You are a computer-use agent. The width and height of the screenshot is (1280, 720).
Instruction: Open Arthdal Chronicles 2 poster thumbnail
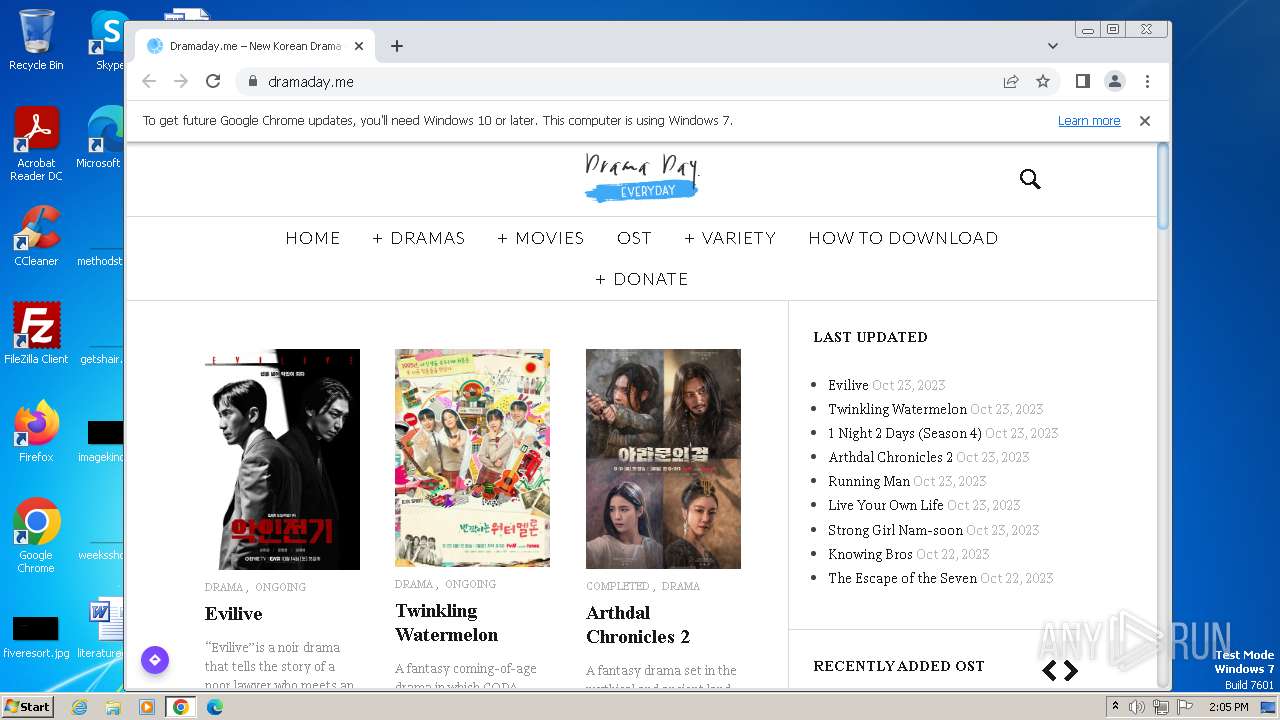(663, 459)
